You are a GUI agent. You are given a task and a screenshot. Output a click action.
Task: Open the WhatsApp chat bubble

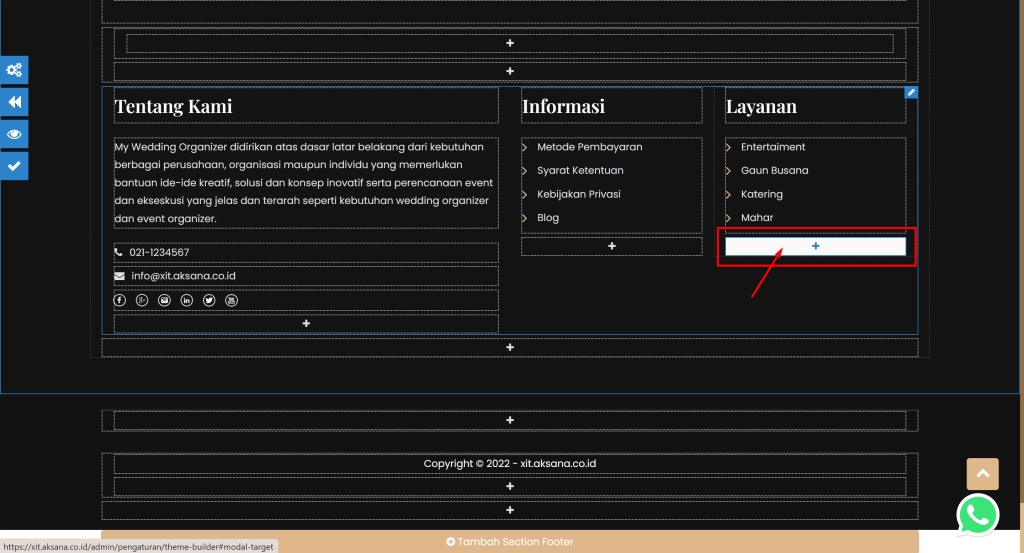tap(977, 515)
